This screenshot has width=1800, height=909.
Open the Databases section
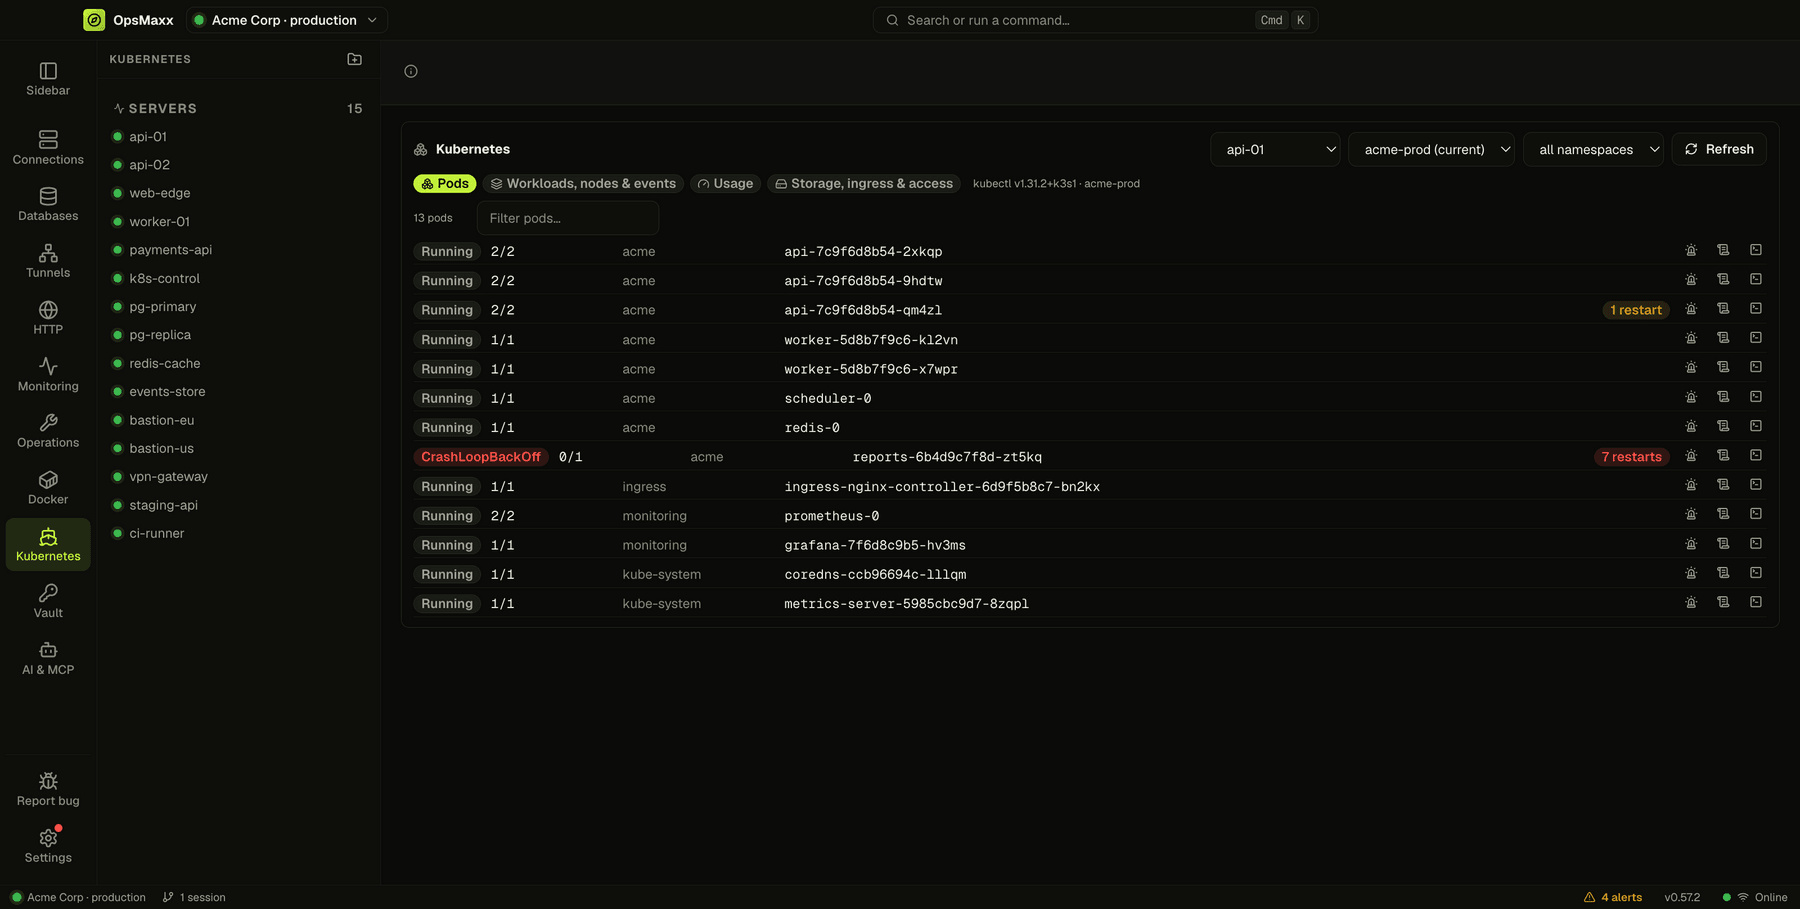click(48, 204)
